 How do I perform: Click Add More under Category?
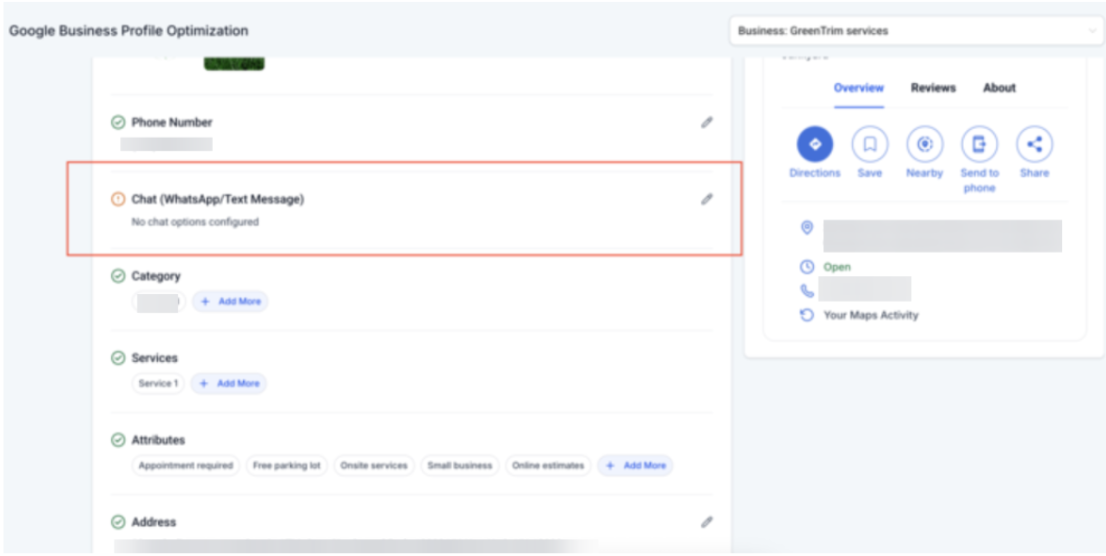click(x=230, y=301)
